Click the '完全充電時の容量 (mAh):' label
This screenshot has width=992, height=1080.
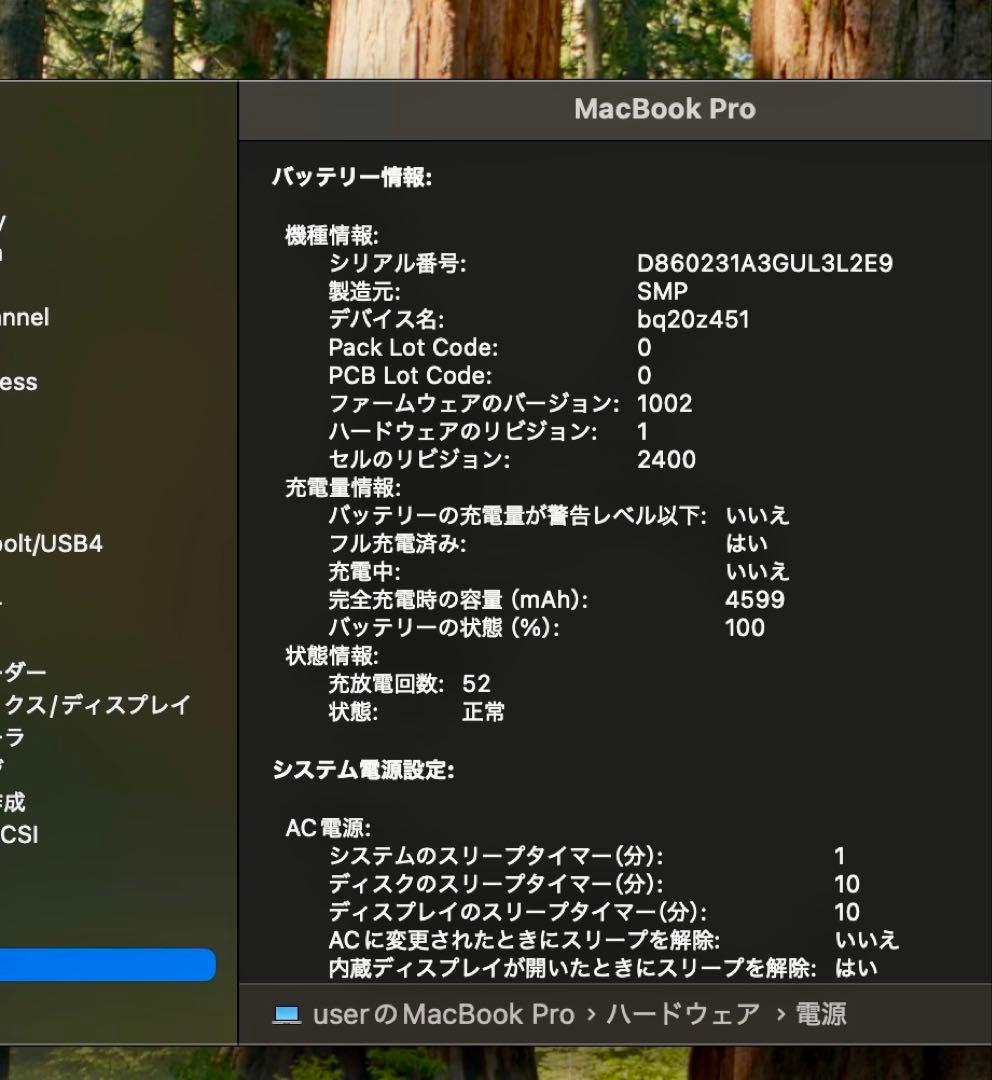click(459, 600)
